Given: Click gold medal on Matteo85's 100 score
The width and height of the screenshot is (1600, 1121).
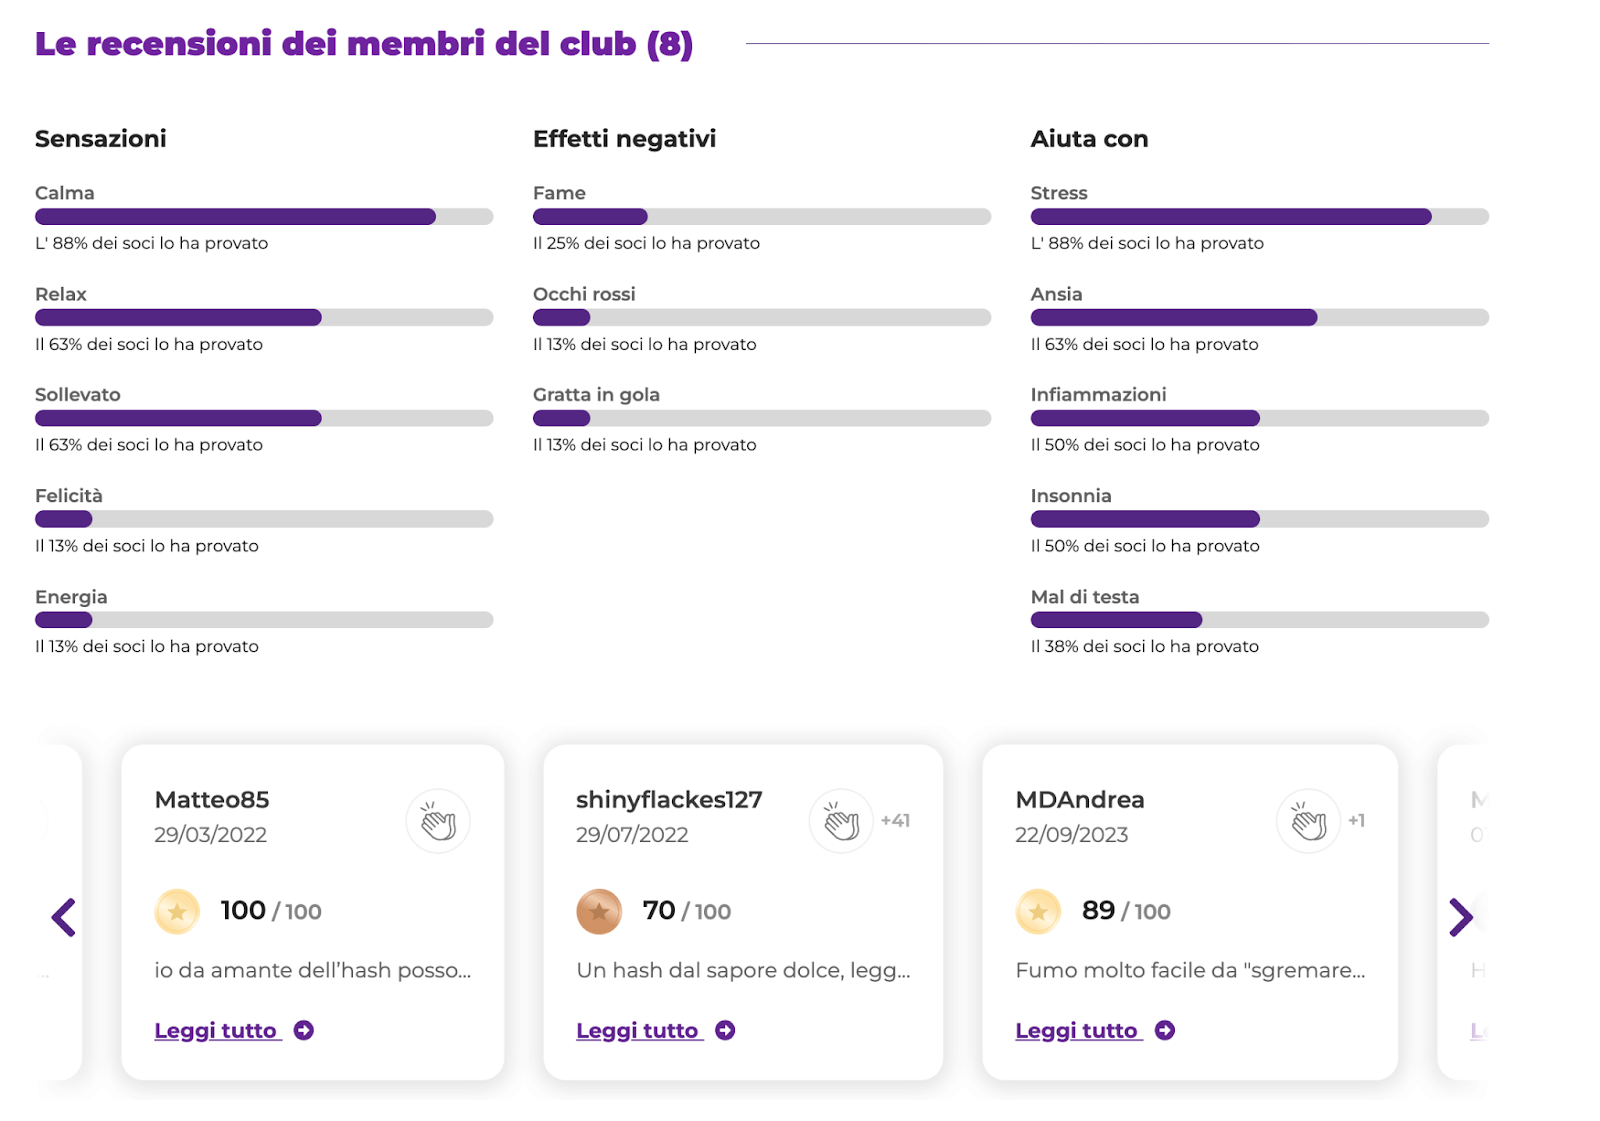Looking at the screenshot, I should point(177,911).
